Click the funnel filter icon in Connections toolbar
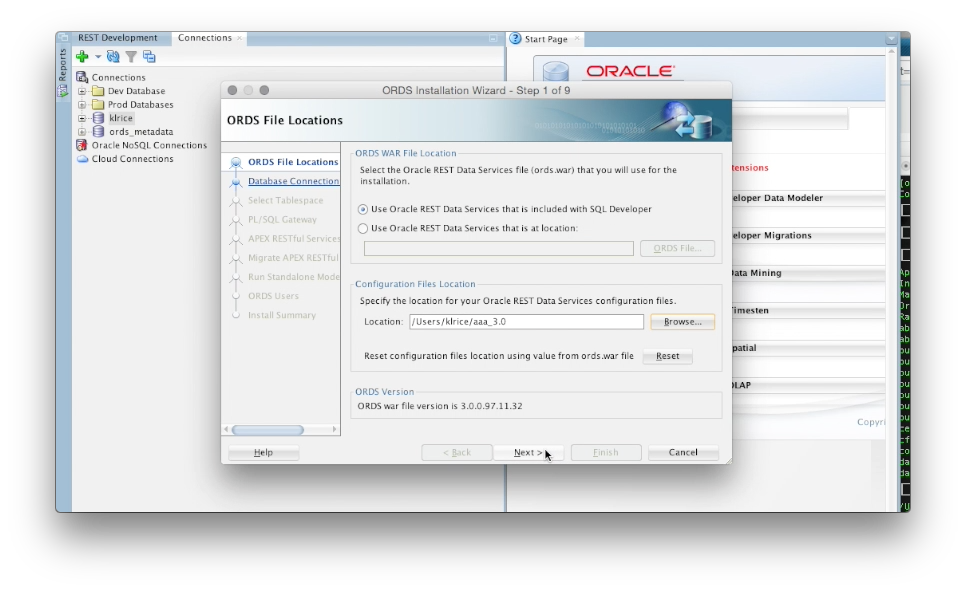The height and width of the screenshot is (592, 966). [x=131, y=57]
